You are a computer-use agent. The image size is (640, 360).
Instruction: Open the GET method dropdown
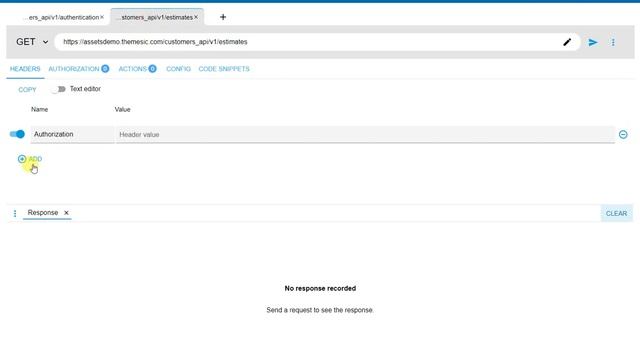[32, 42]
